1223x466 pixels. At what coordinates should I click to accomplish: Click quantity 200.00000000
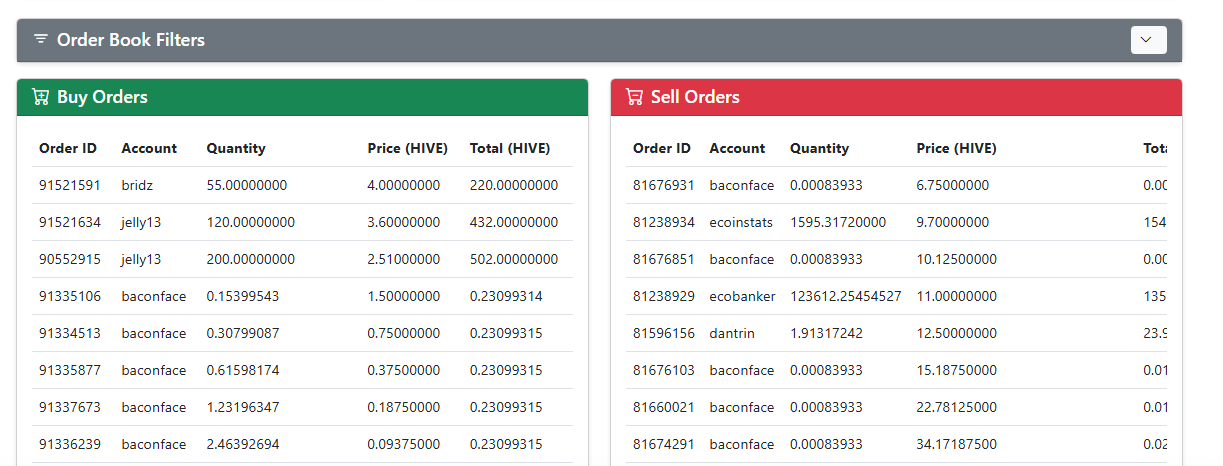(251, 259)
